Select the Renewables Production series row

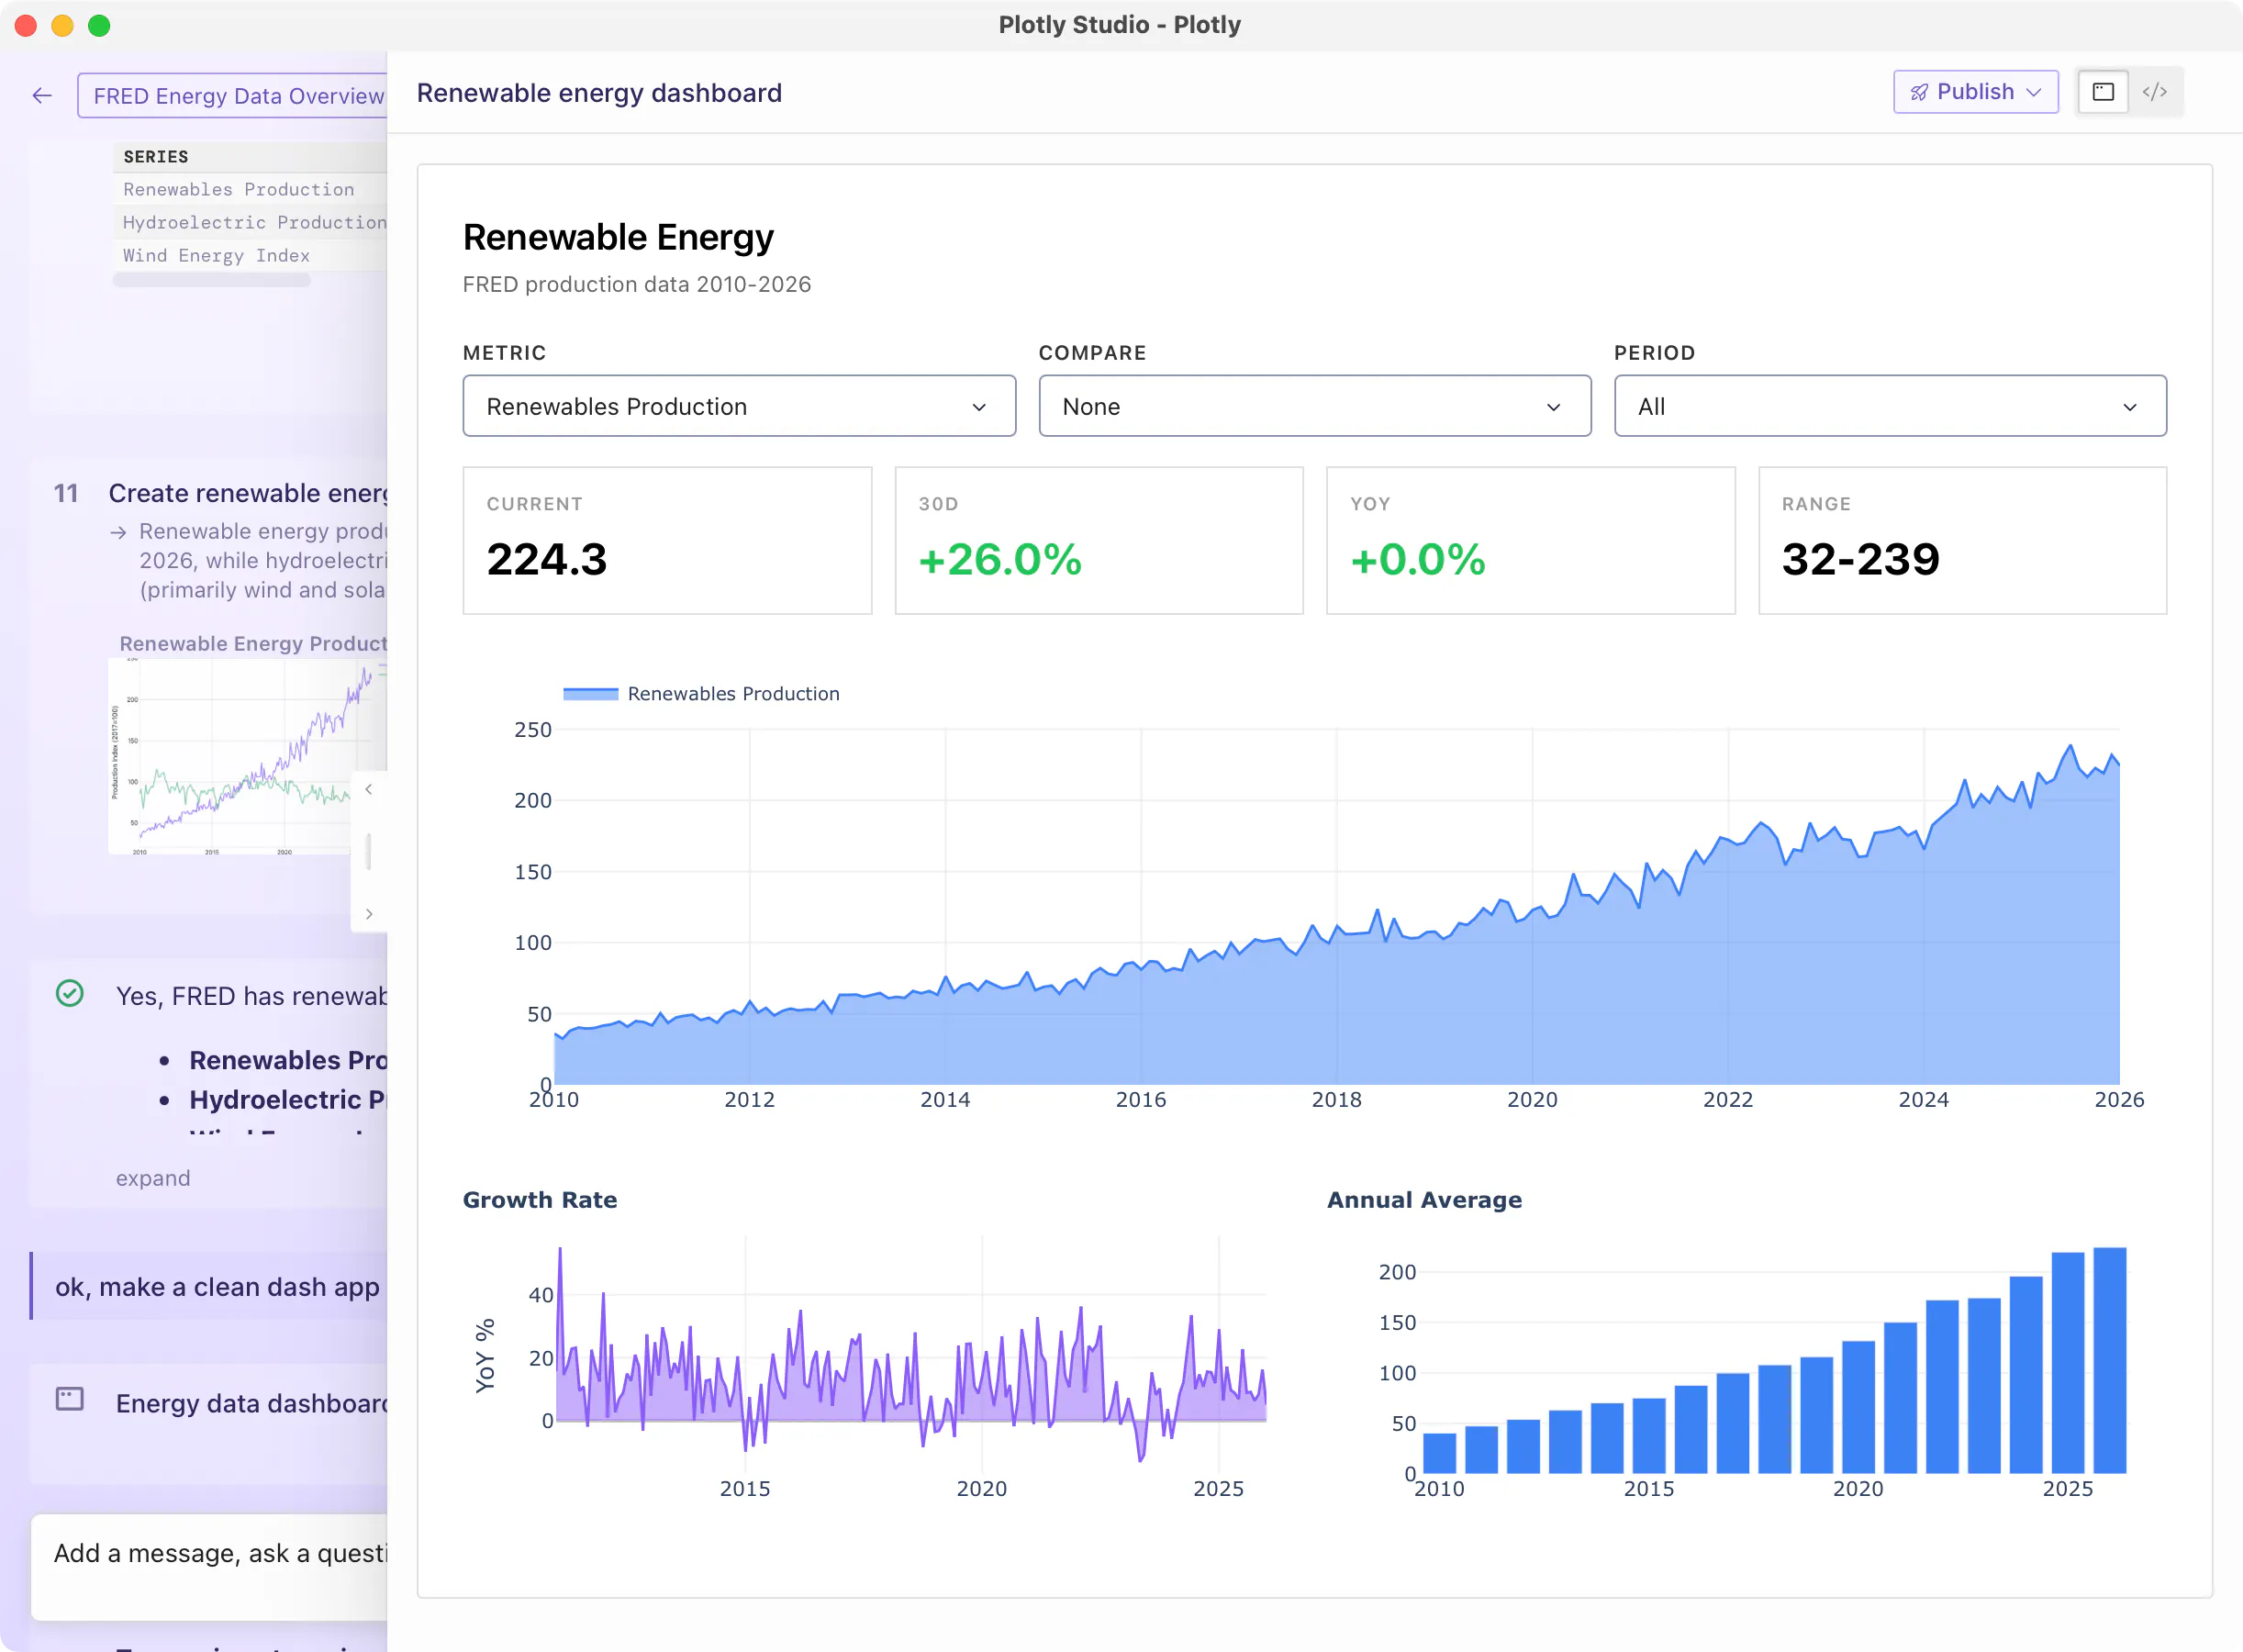tap(250, 189)
